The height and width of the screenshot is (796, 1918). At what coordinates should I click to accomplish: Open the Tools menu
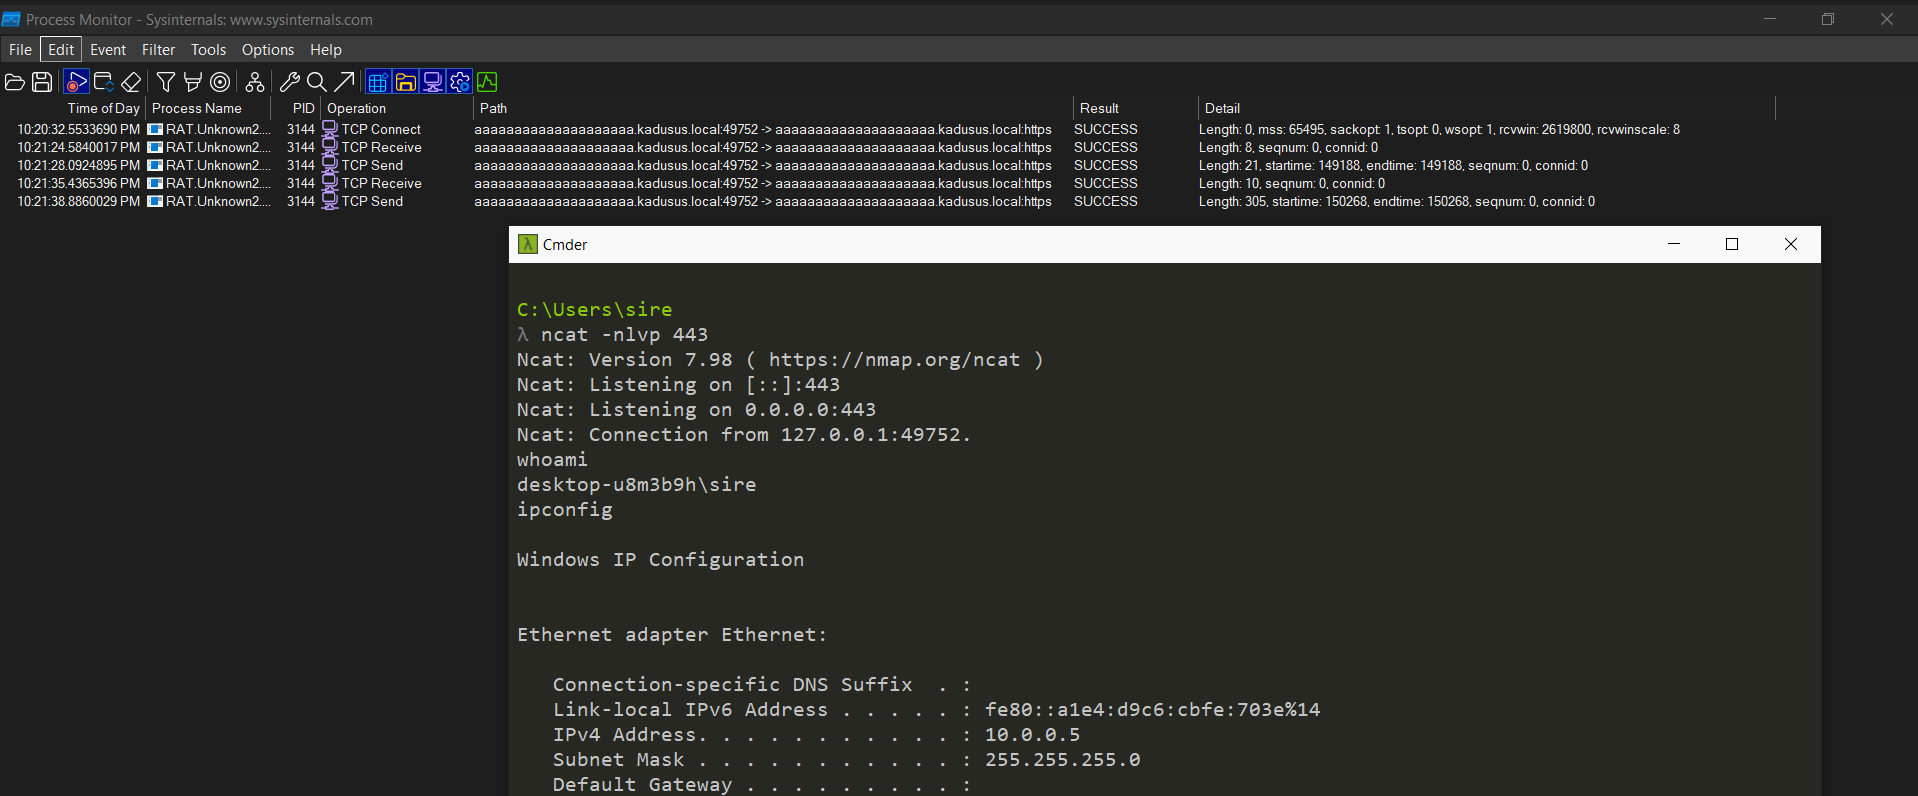[208, 49]
